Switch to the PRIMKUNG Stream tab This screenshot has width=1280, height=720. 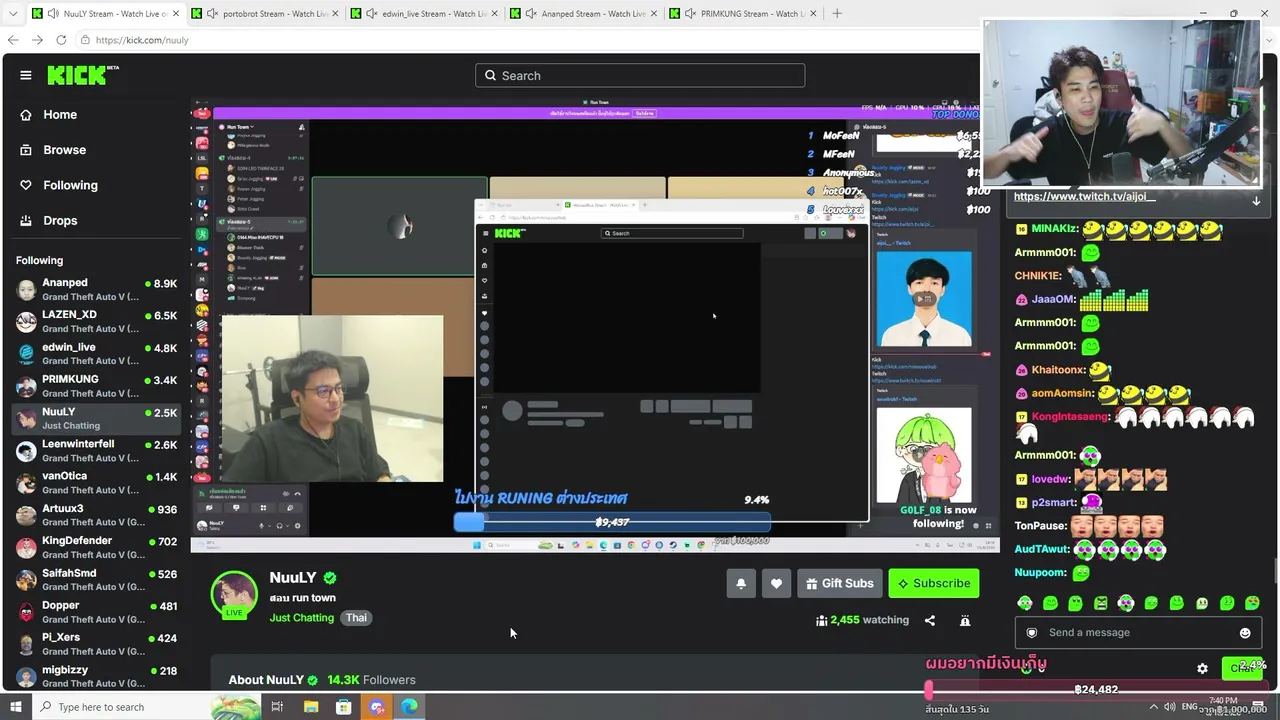tap(745, 14)
